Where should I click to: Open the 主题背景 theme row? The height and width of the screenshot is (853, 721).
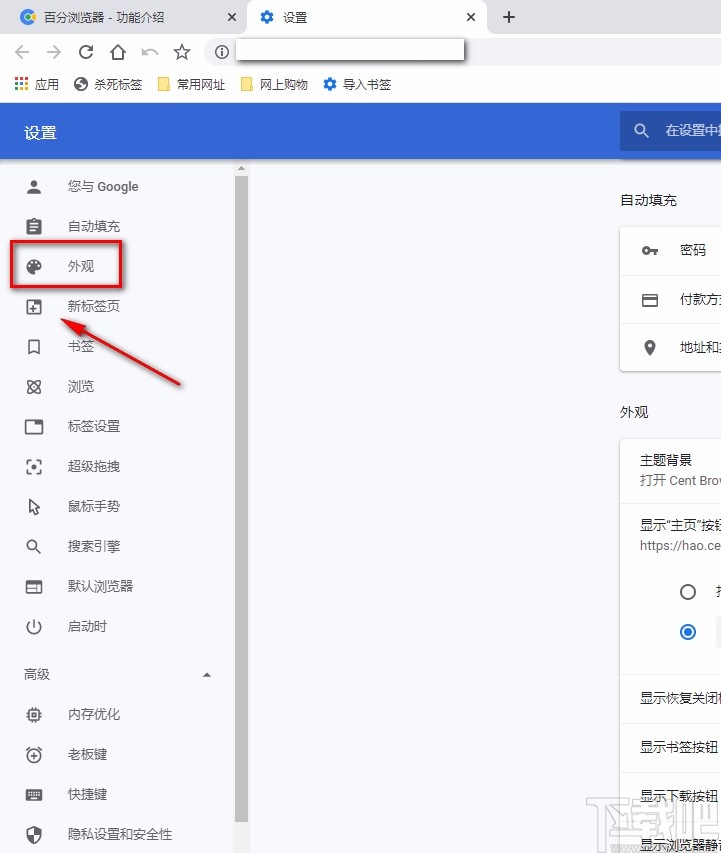click(670, 471)
